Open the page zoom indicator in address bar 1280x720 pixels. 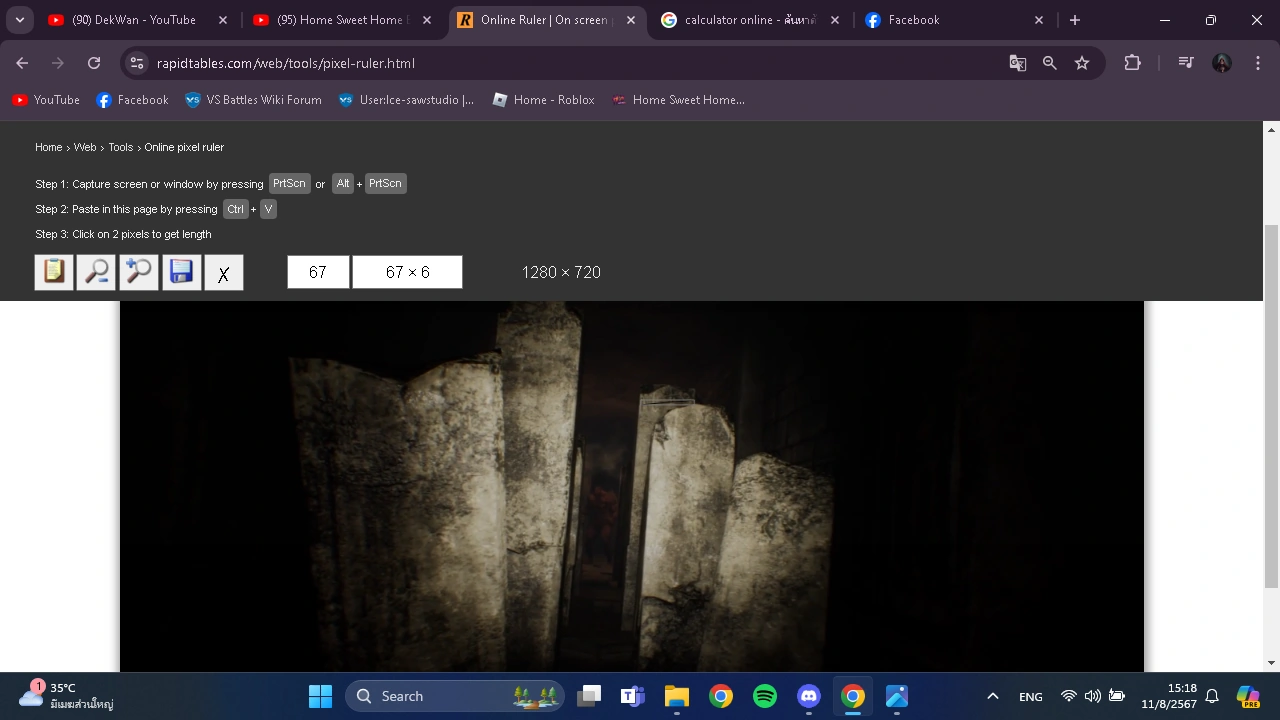(x=1050, y=63)
